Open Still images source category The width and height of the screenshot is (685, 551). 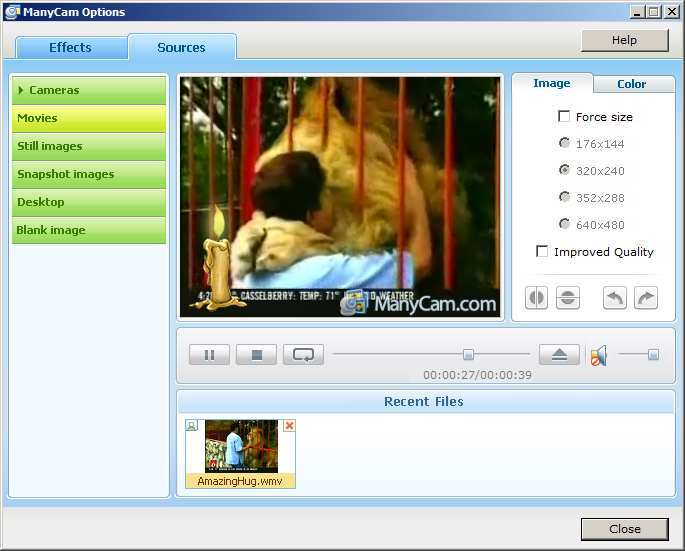click(89, 146)
